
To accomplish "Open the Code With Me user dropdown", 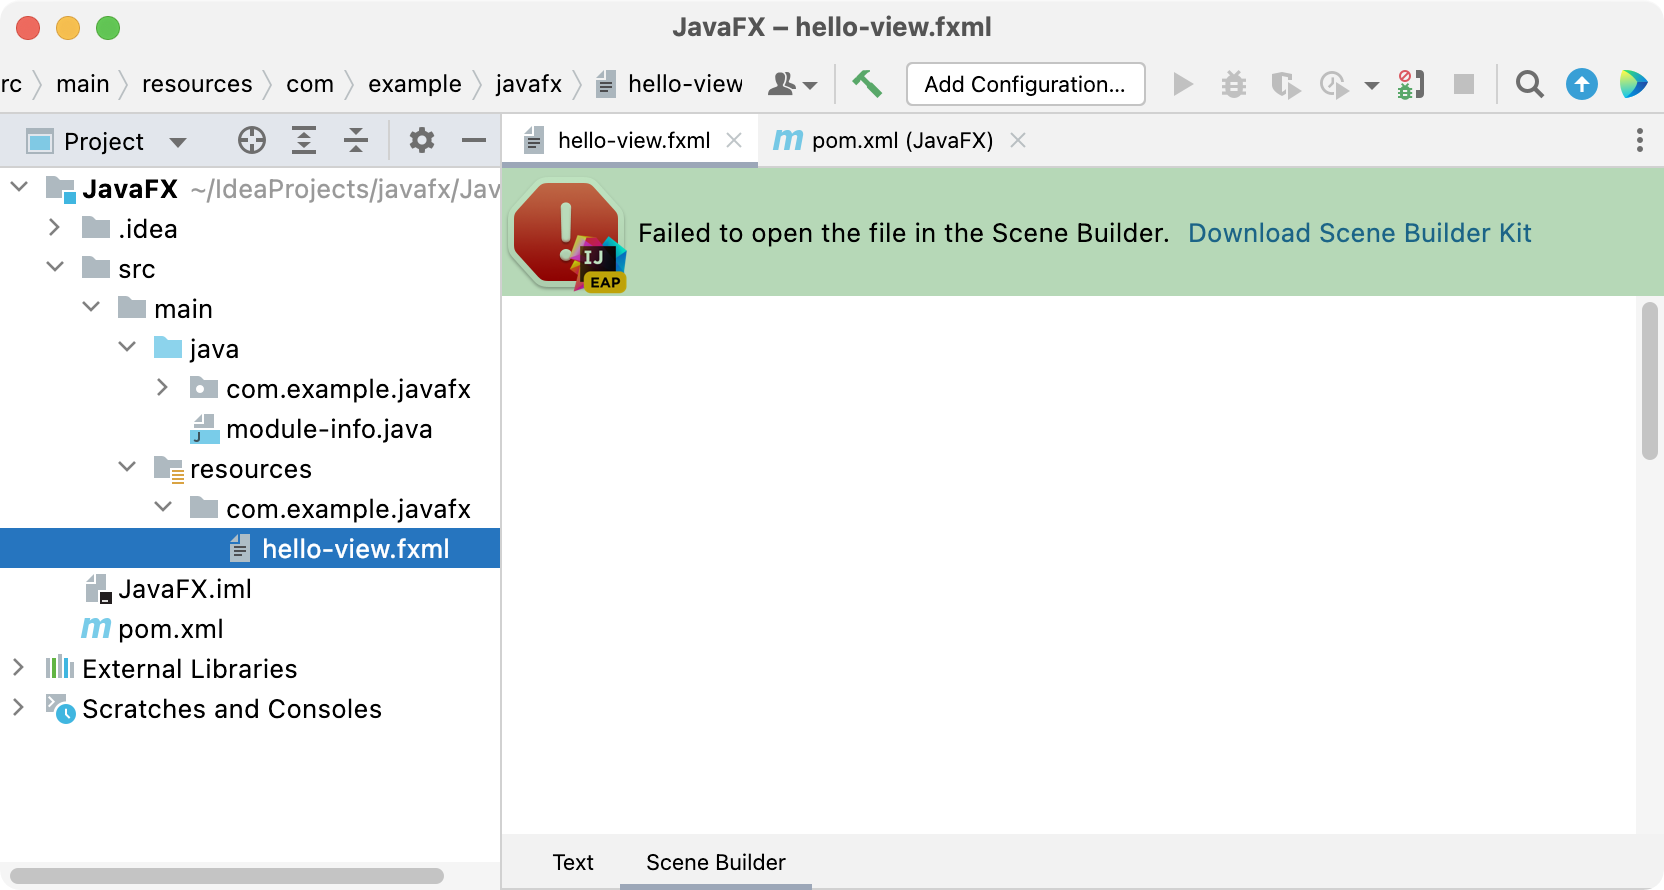I will coord(792,84).
